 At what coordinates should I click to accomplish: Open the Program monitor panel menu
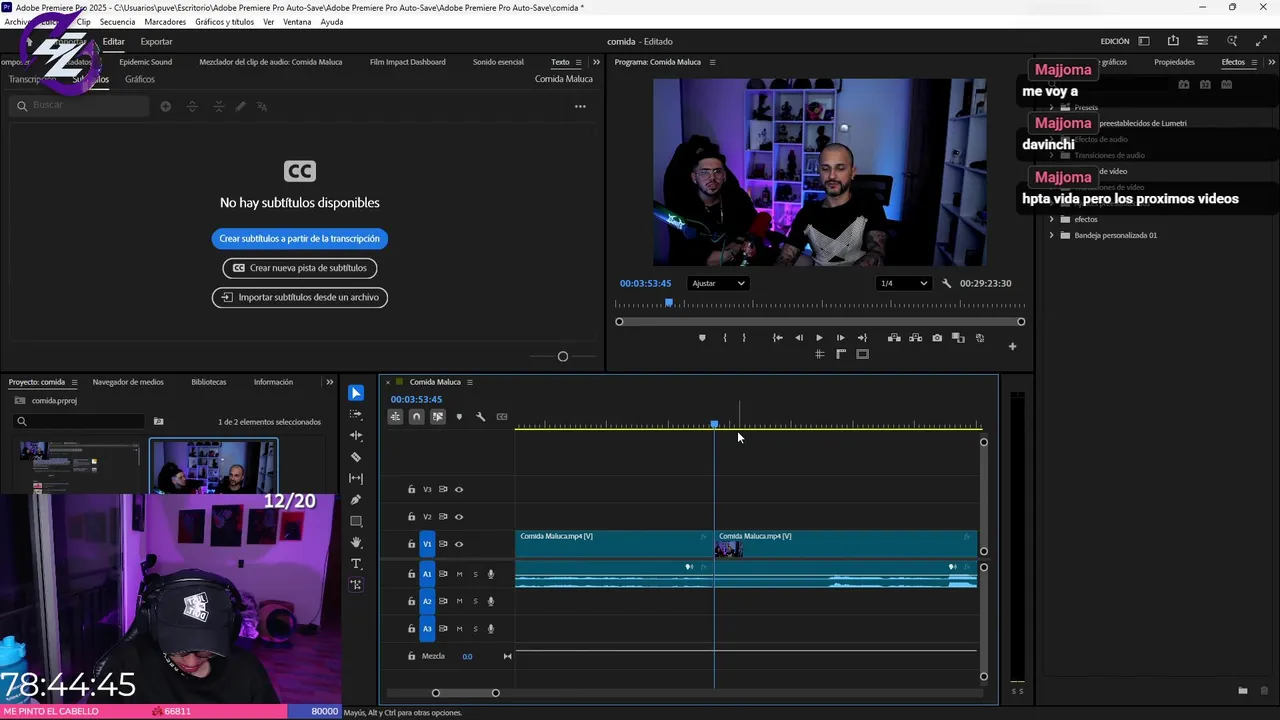[x=712, y=62]
